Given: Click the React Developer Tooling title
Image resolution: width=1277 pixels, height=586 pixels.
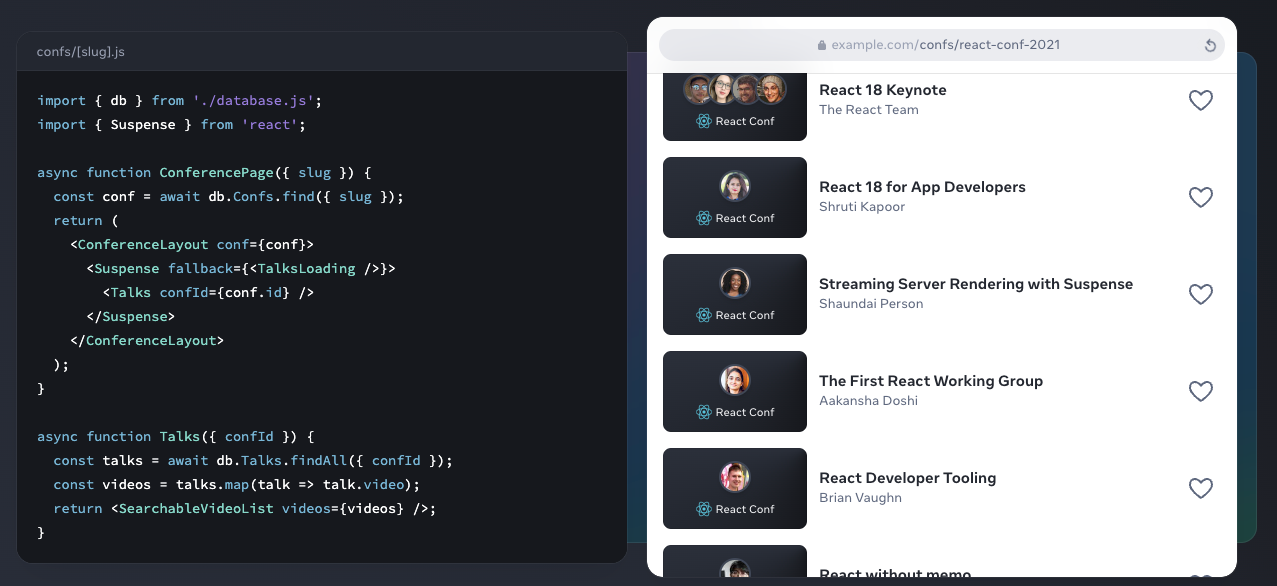Looking at the screenshot, I should click(x=908, y=478).
